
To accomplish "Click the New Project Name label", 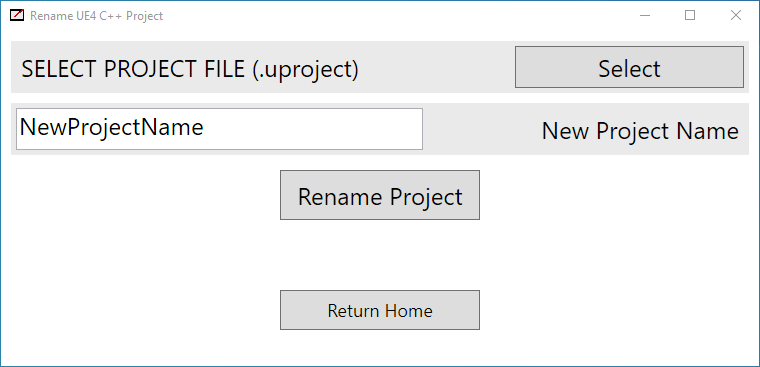I will tap(640, 131).
